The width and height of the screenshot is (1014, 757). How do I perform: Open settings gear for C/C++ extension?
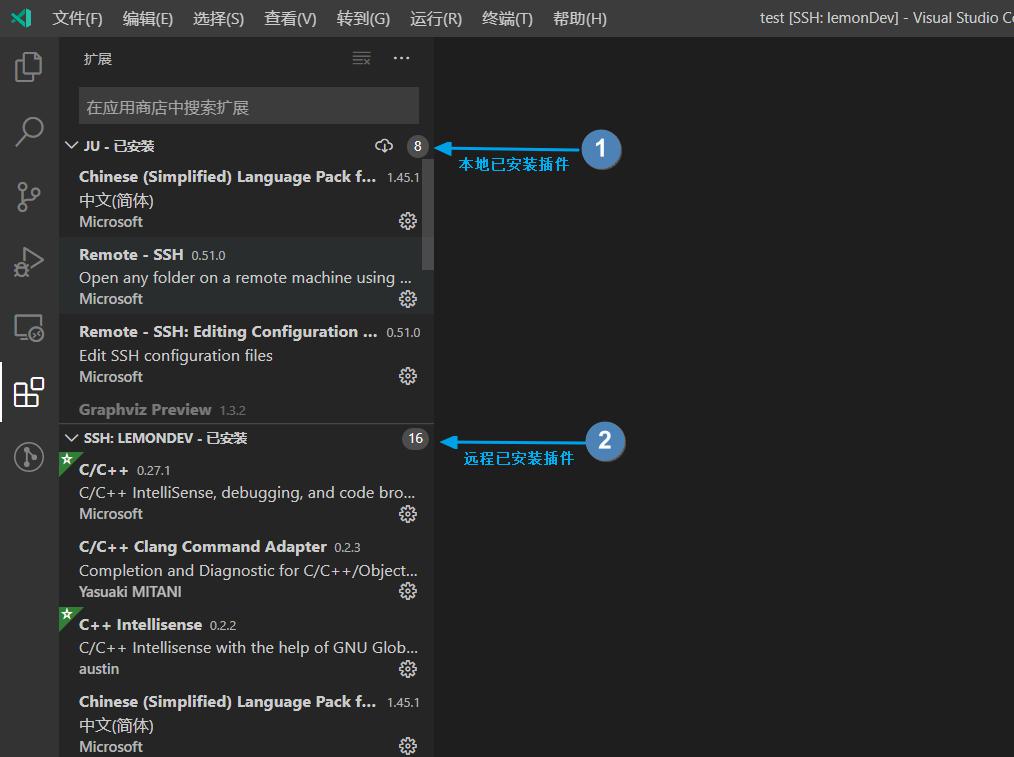click(x=407, y=514)
